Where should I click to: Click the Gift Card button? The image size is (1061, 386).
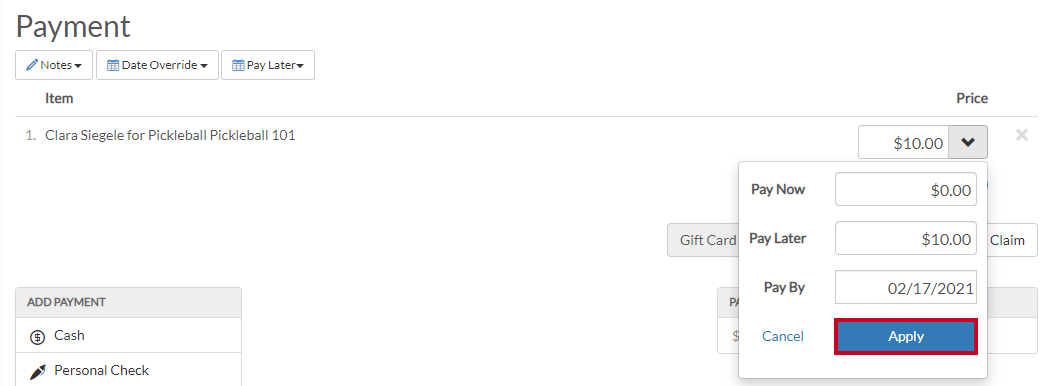[x=703, y=240]
